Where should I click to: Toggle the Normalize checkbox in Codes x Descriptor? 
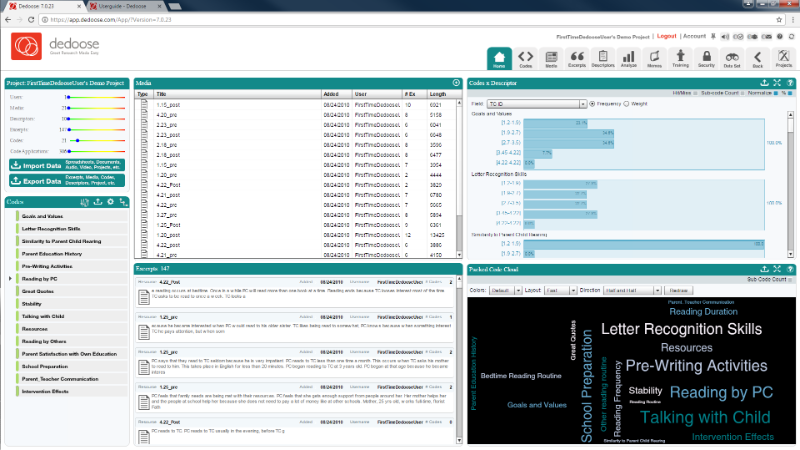click(x=776, y=93)
